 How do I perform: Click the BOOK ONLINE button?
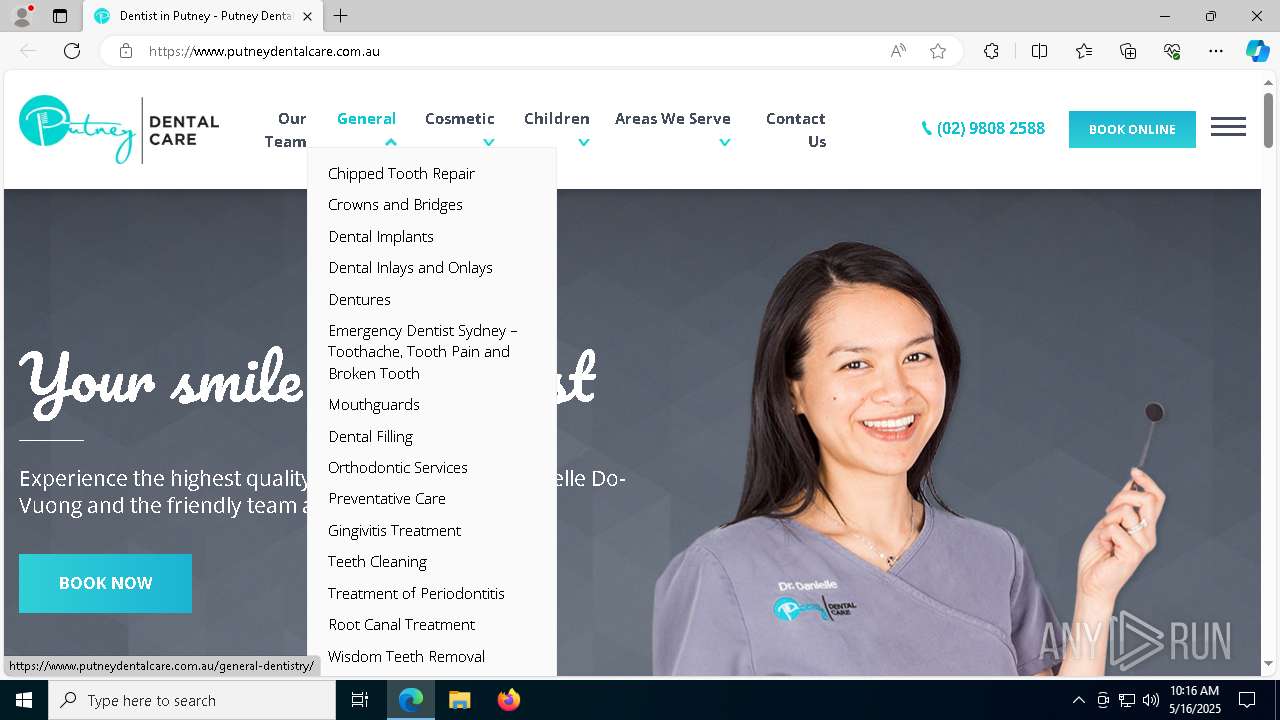1132,129
